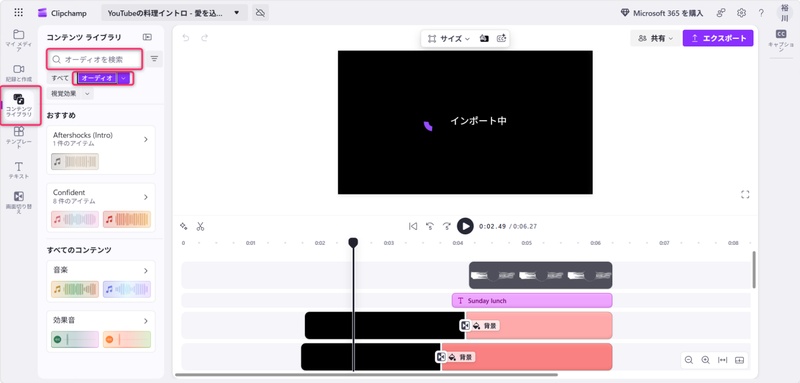Expand the 効果音 category
This screenshot has height=383, width=800.
[x=145, y=321]
